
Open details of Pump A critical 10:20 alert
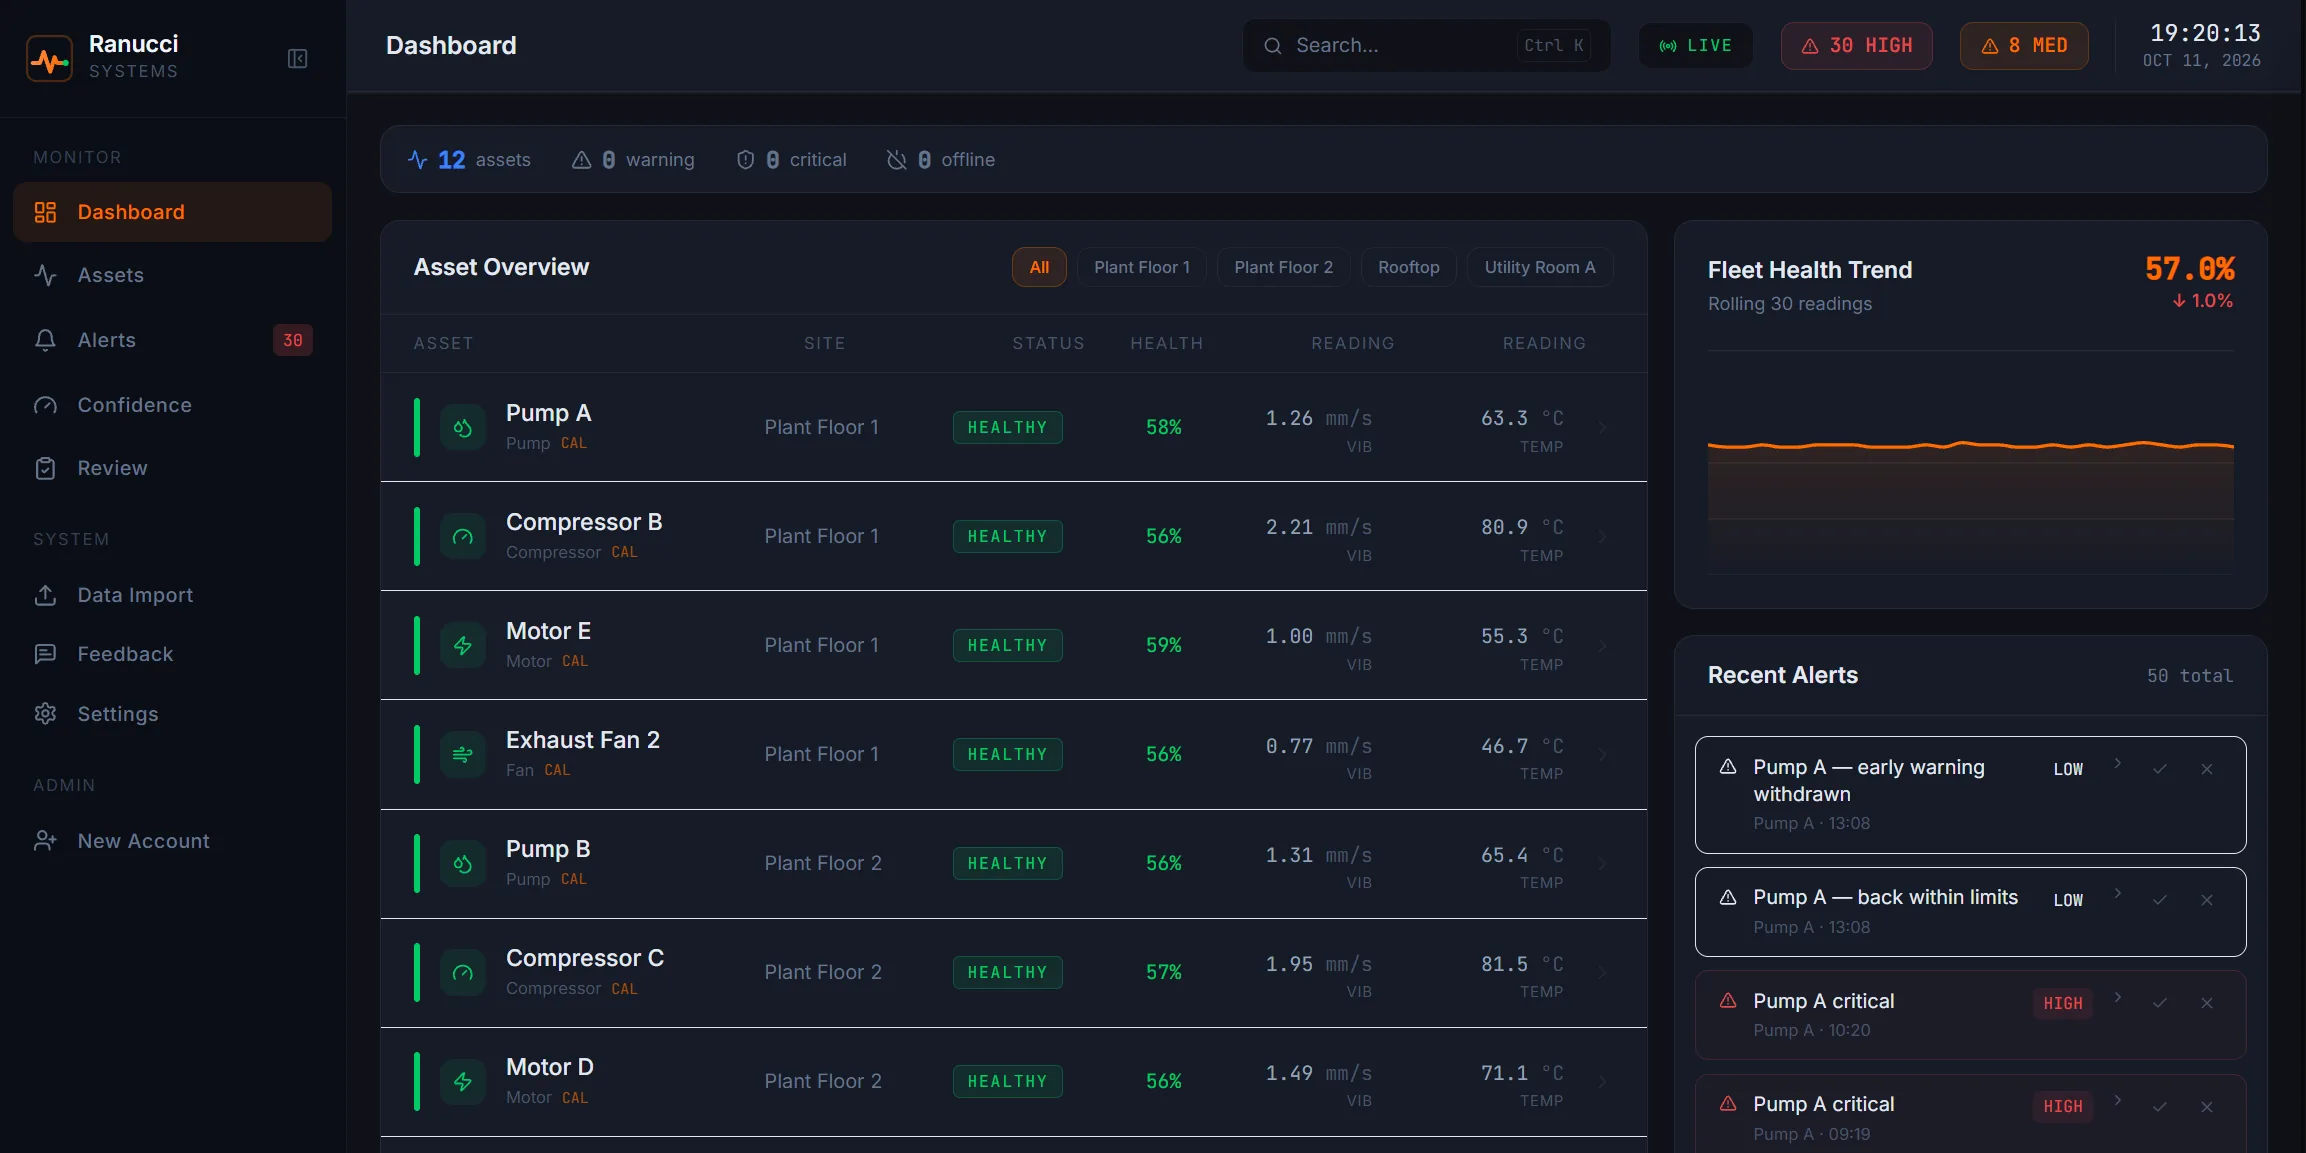(x=2117, y=998)
